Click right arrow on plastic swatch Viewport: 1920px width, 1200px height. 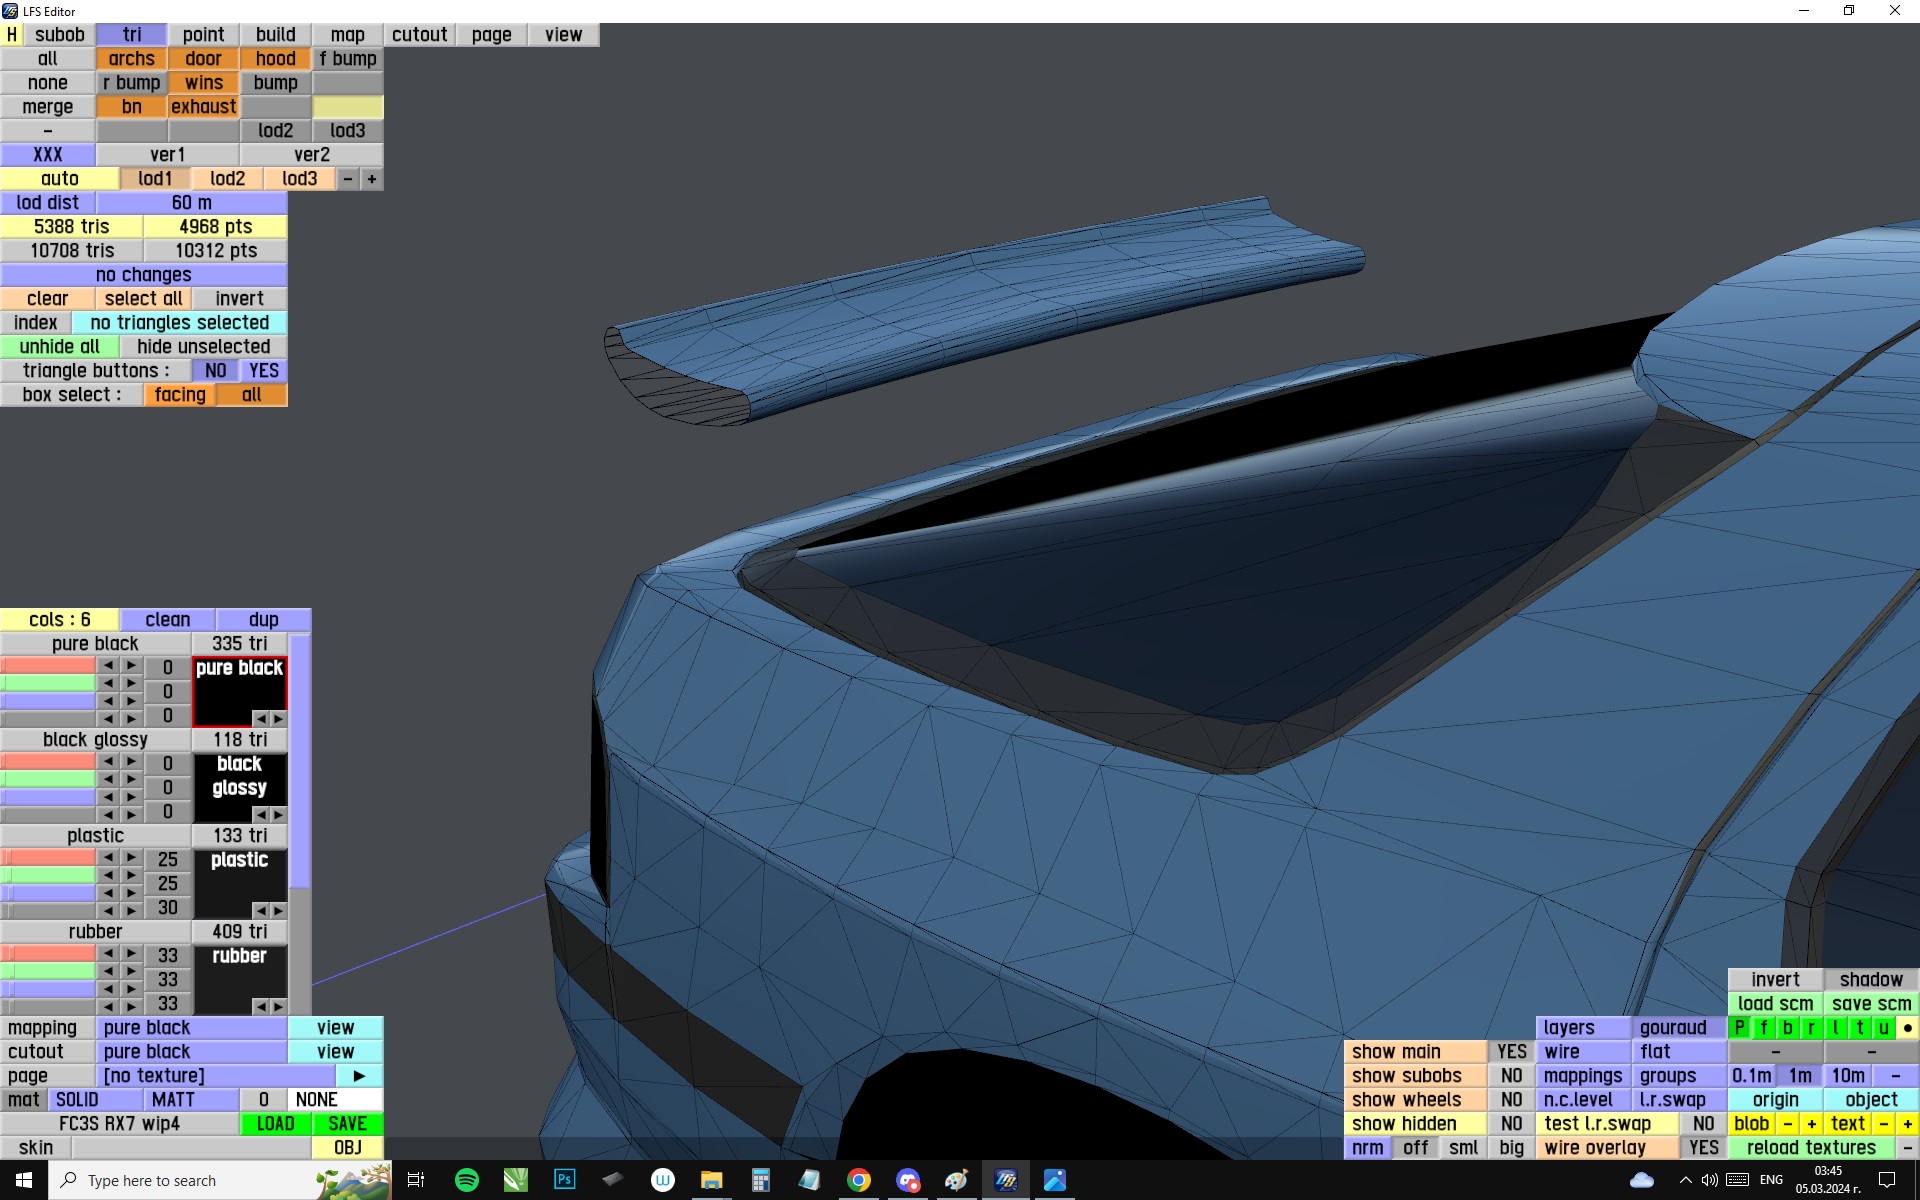pyautogui.click(x=278, y=911)
